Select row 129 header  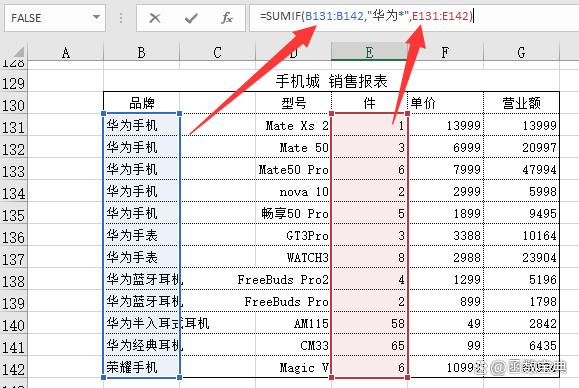[x=14, y=83]
